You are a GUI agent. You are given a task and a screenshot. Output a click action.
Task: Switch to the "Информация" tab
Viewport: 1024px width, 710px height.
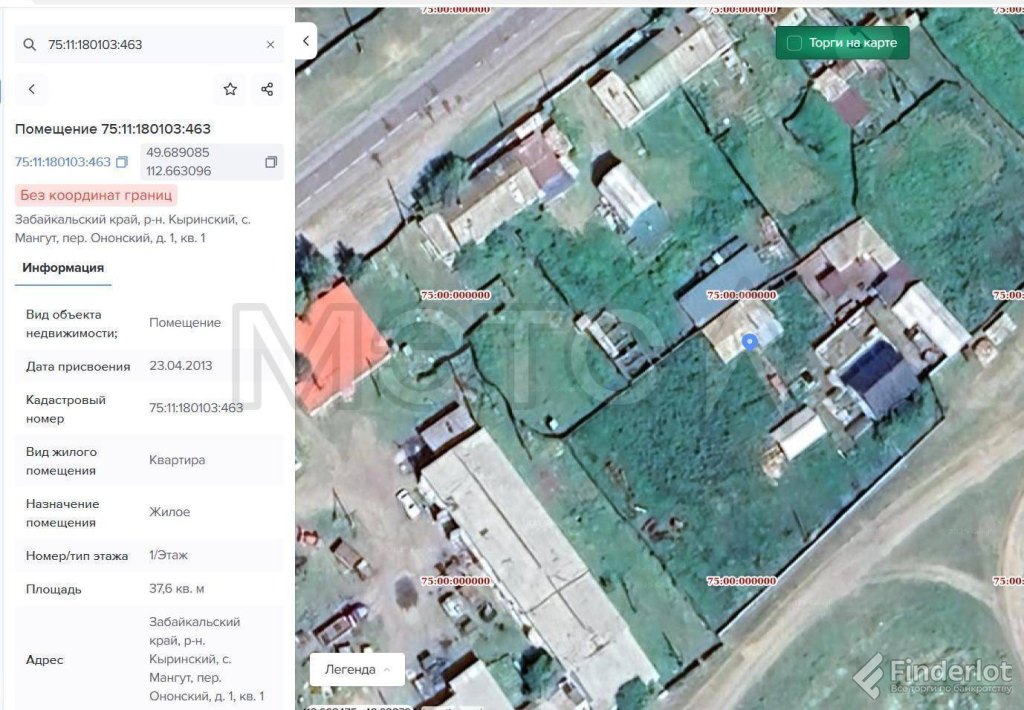(63, 268)
